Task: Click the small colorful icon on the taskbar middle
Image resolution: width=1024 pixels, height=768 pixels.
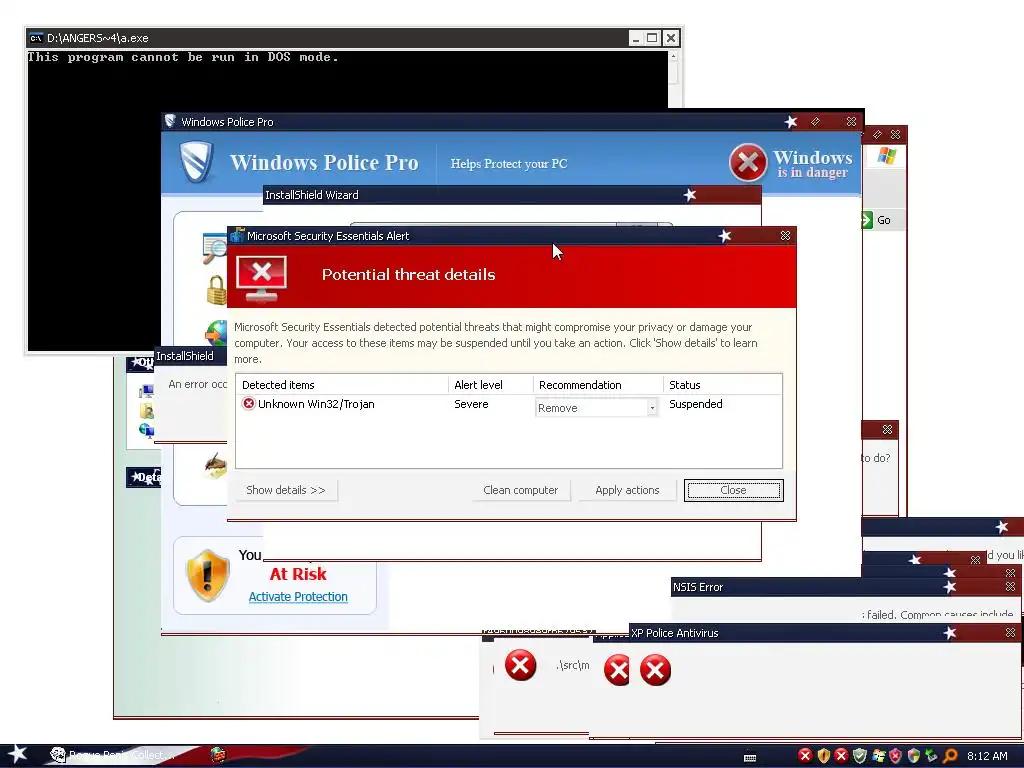Action: (x=218, y=755)
